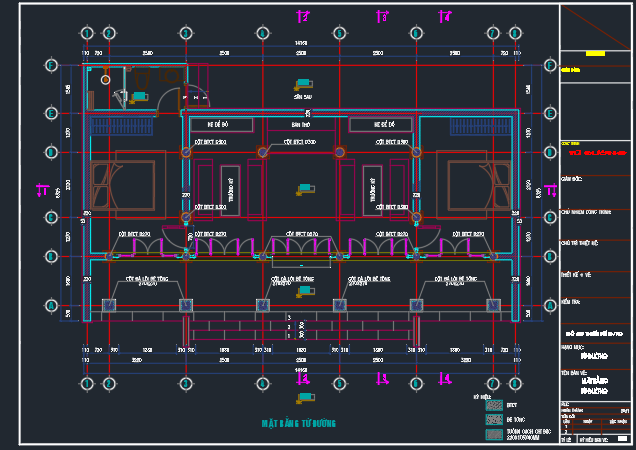Select the 'KÝ HIỆU:' legend heading
636x450 pixels.
(482, 396)
